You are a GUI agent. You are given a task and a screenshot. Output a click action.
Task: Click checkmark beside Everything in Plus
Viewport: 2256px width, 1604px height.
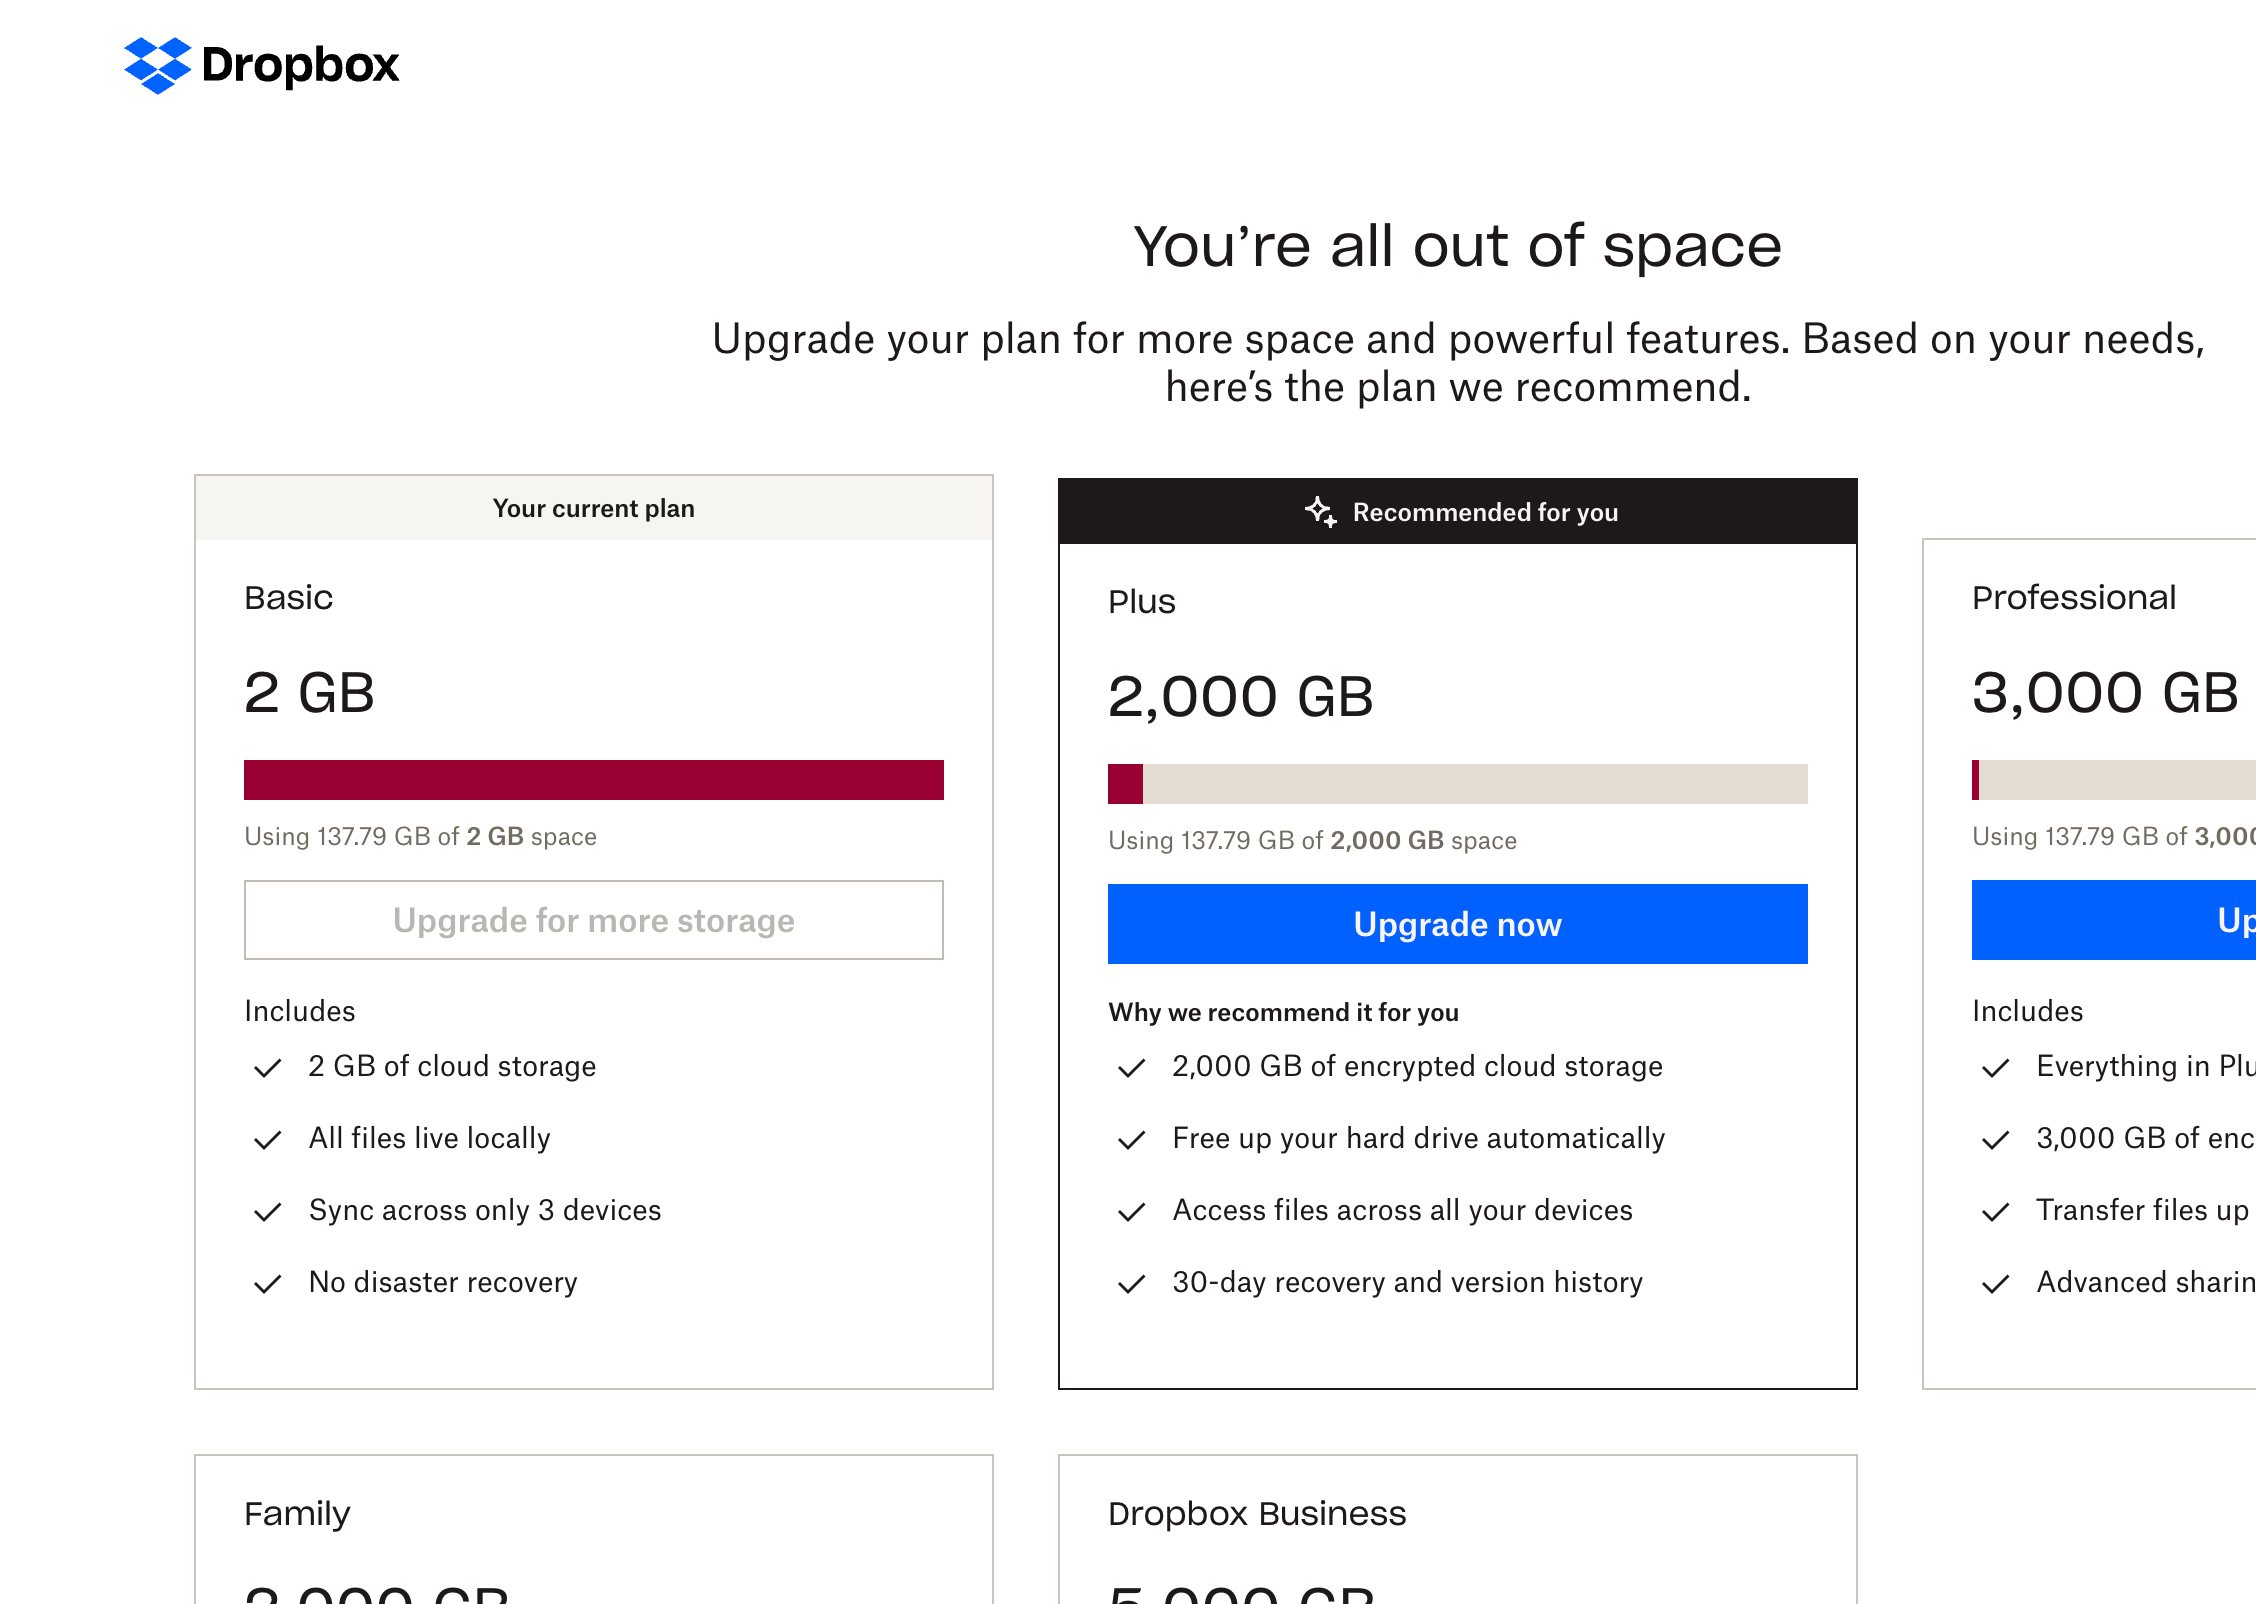1996,1068
